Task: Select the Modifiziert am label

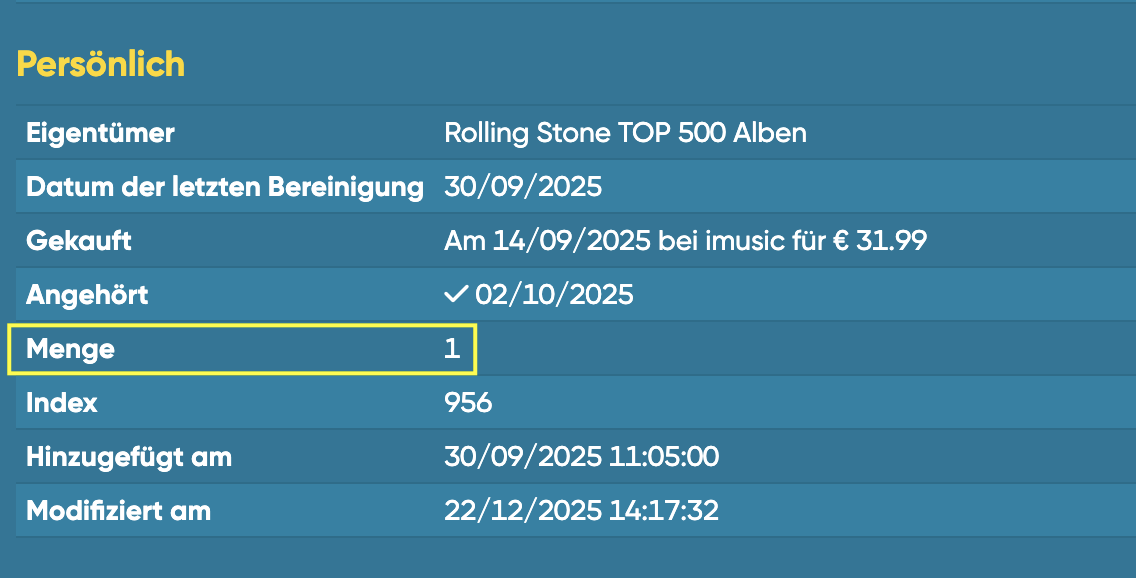Action: [118, 511]
